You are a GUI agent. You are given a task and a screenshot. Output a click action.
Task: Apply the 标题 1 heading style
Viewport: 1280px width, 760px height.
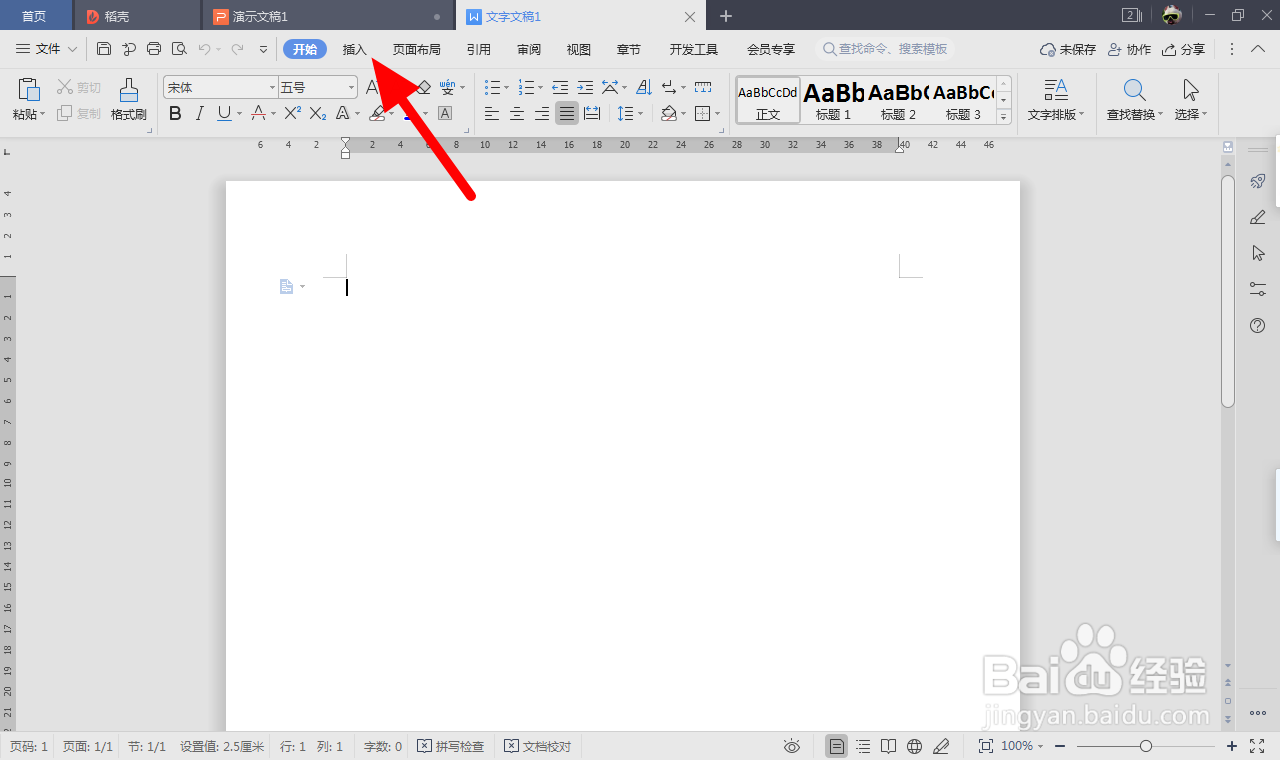coord(833,100)
